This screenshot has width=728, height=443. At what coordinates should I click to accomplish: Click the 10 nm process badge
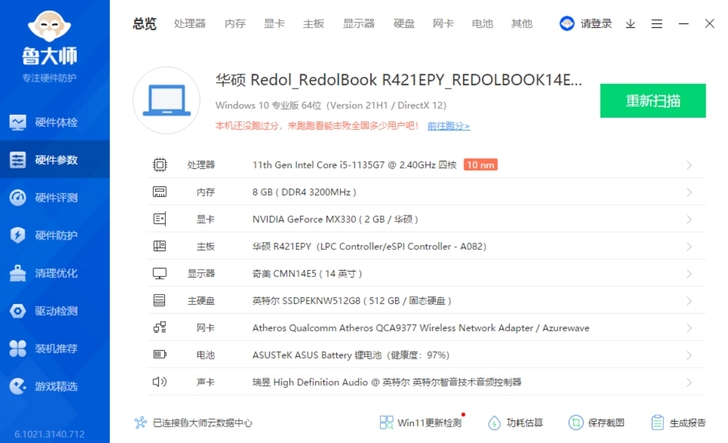pyautogui.click(x=481, y=164)
